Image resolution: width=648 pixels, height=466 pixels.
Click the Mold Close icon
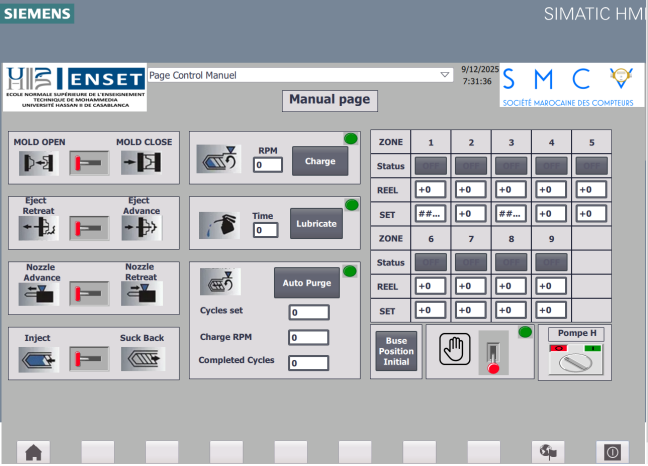[141, 163]
